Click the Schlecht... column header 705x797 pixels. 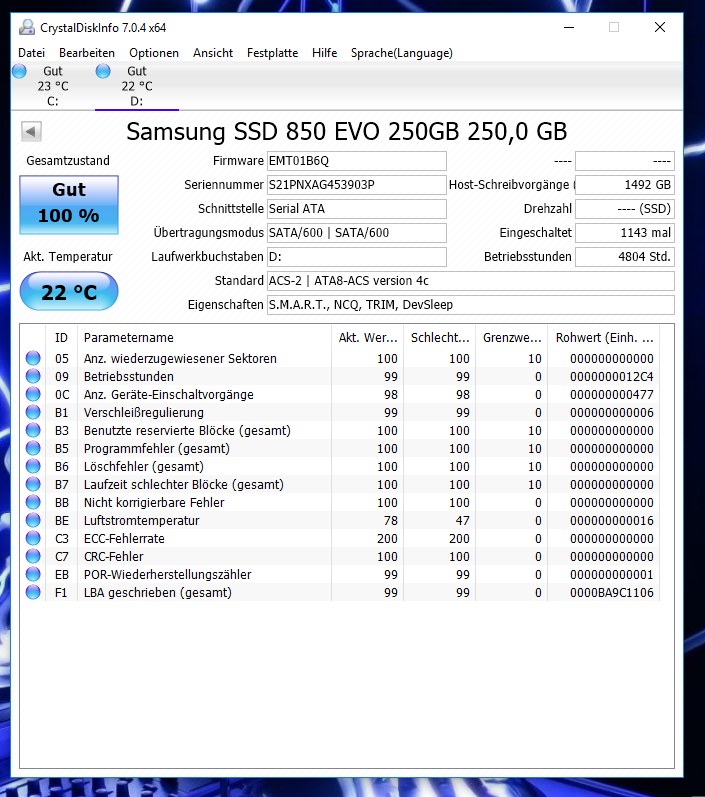[x=440, y=338]
